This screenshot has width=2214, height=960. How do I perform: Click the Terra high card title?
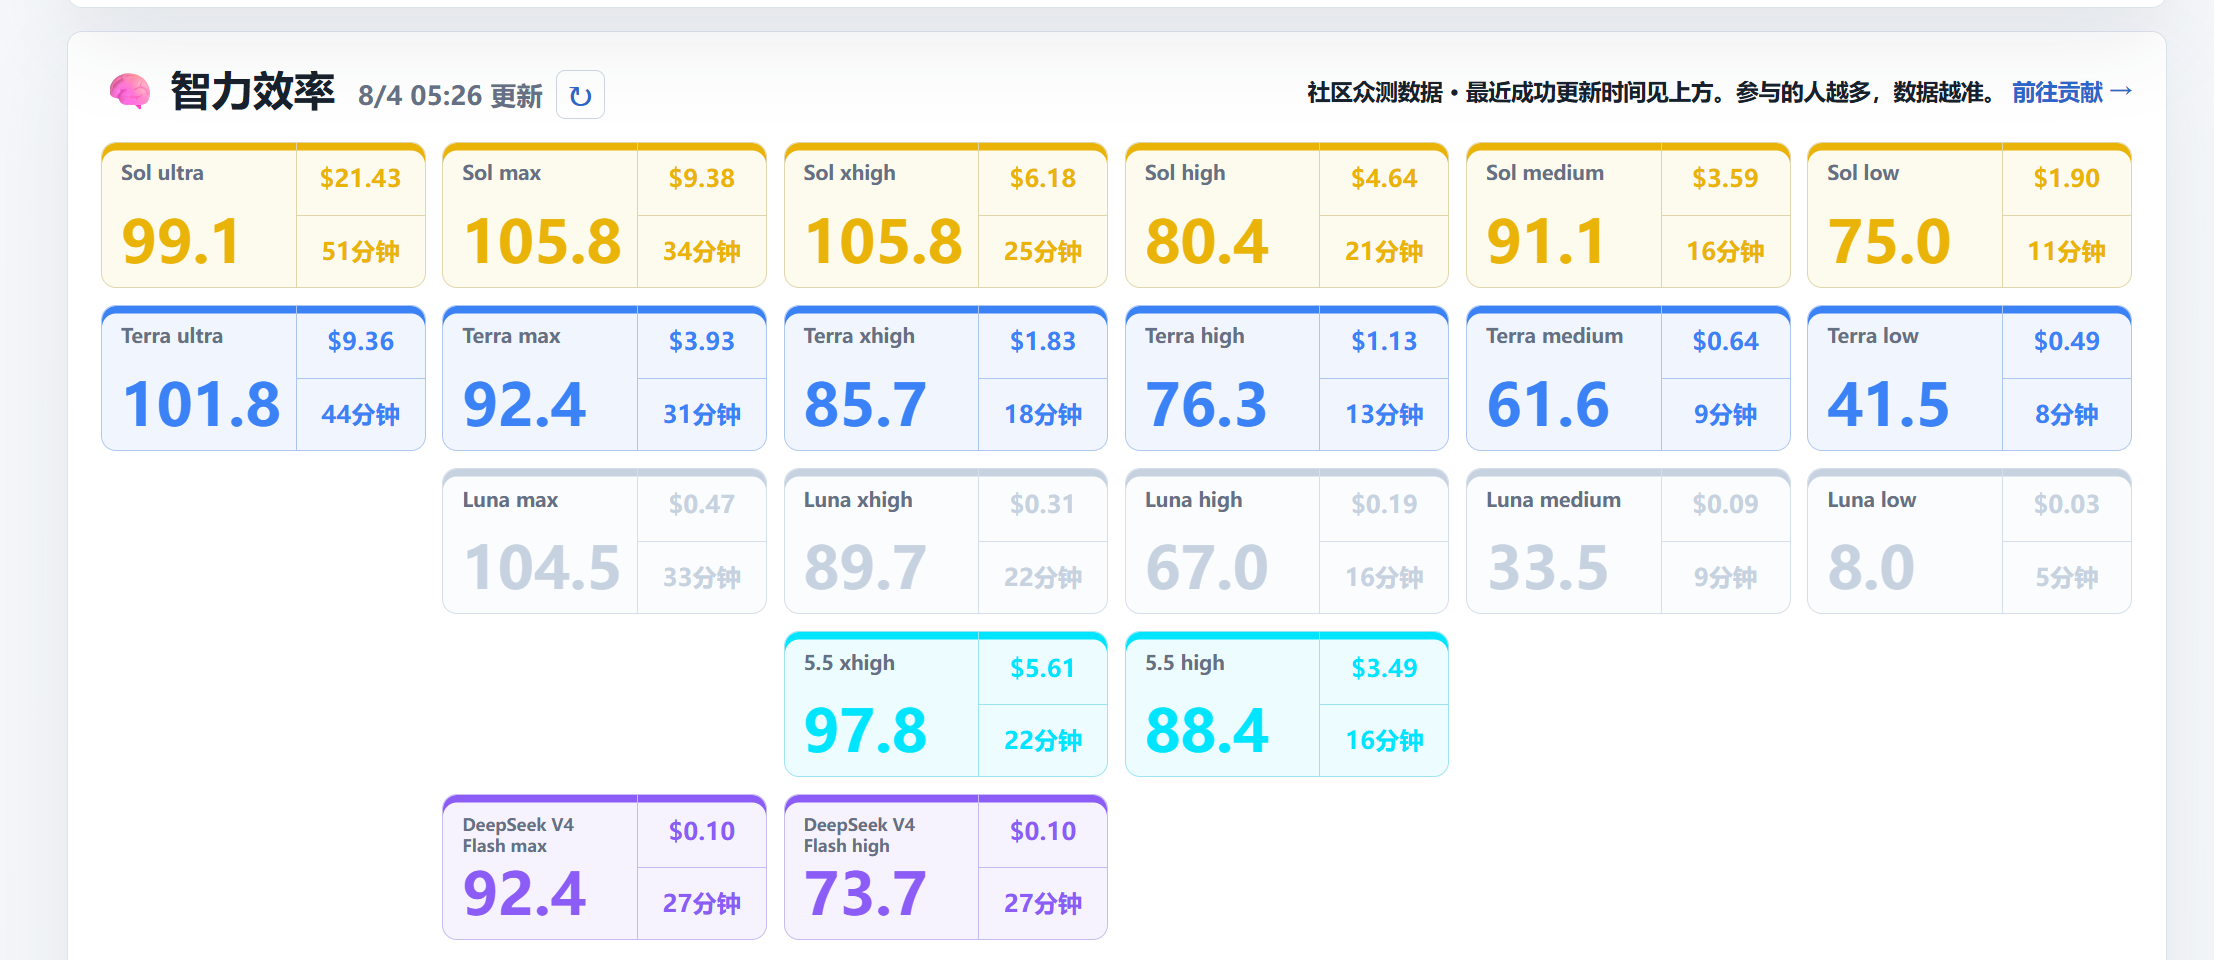(1195, 336)
